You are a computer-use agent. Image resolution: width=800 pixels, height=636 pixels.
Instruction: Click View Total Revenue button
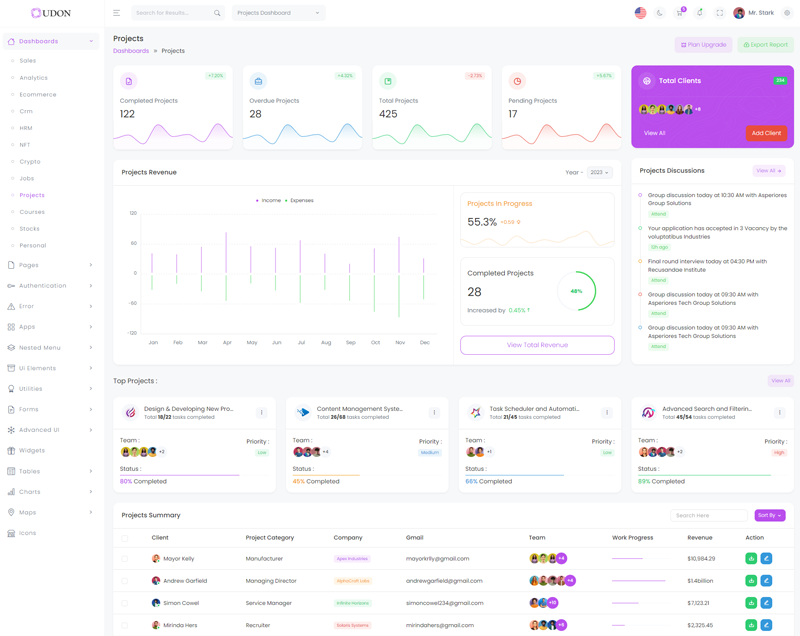pos(537,345)
